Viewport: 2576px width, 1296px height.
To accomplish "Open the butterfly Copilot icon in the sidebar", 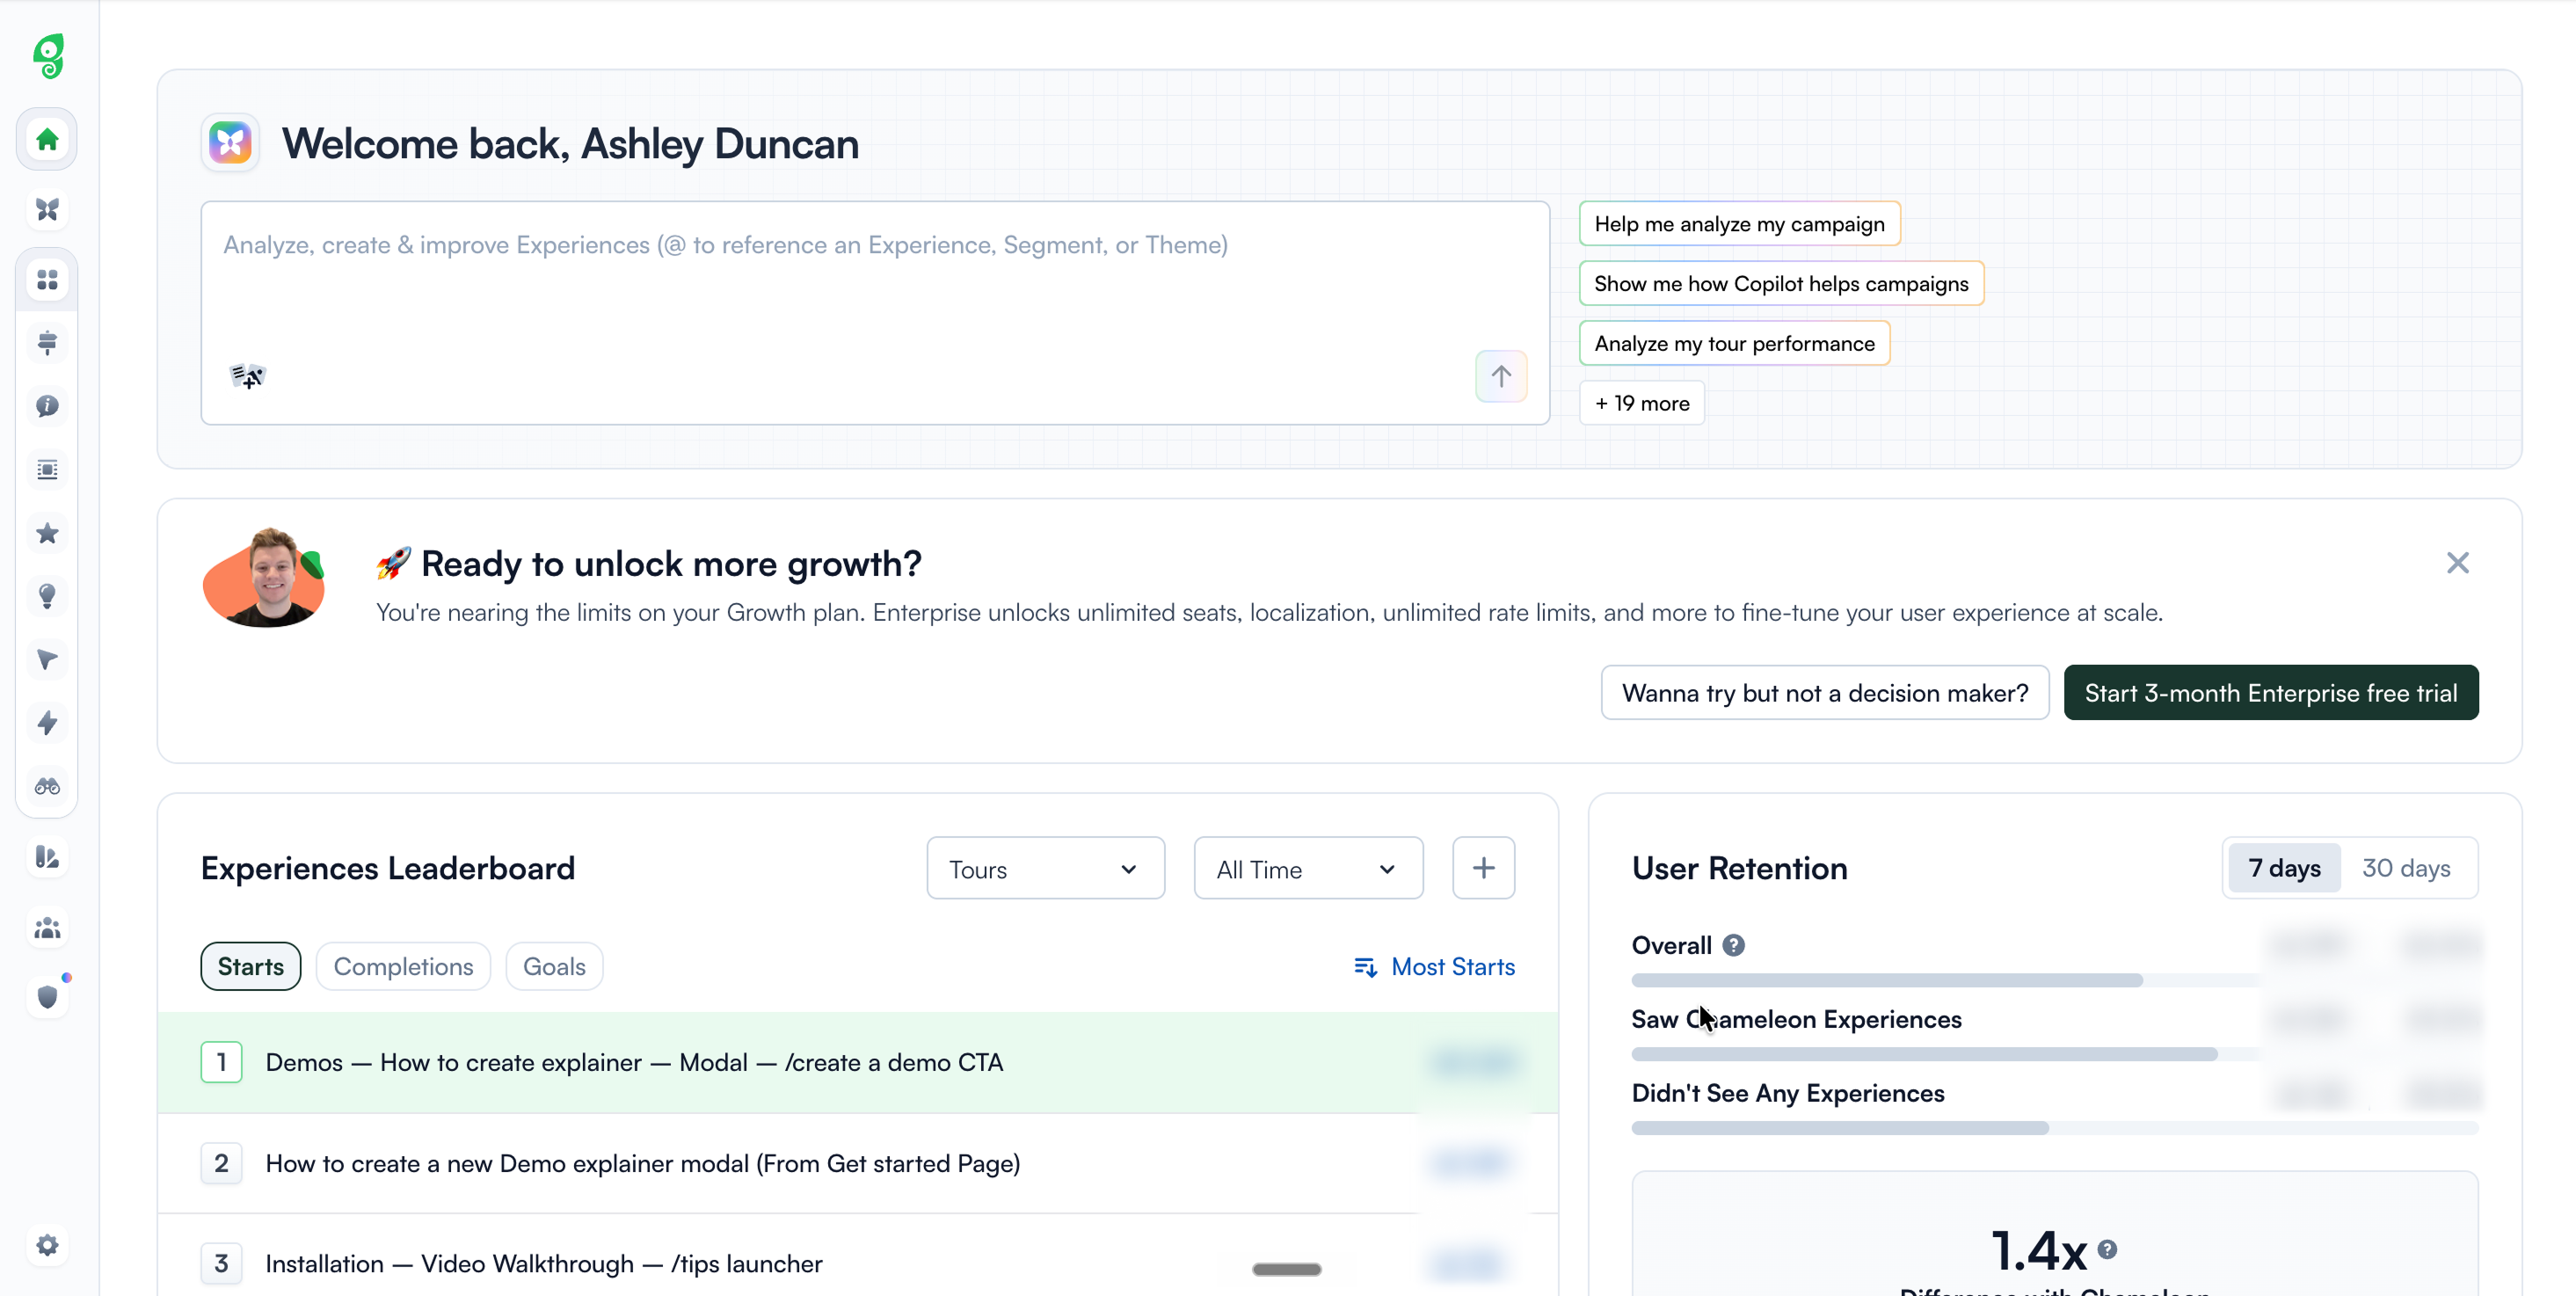I will pyautogui.click(x=47, y=209).
